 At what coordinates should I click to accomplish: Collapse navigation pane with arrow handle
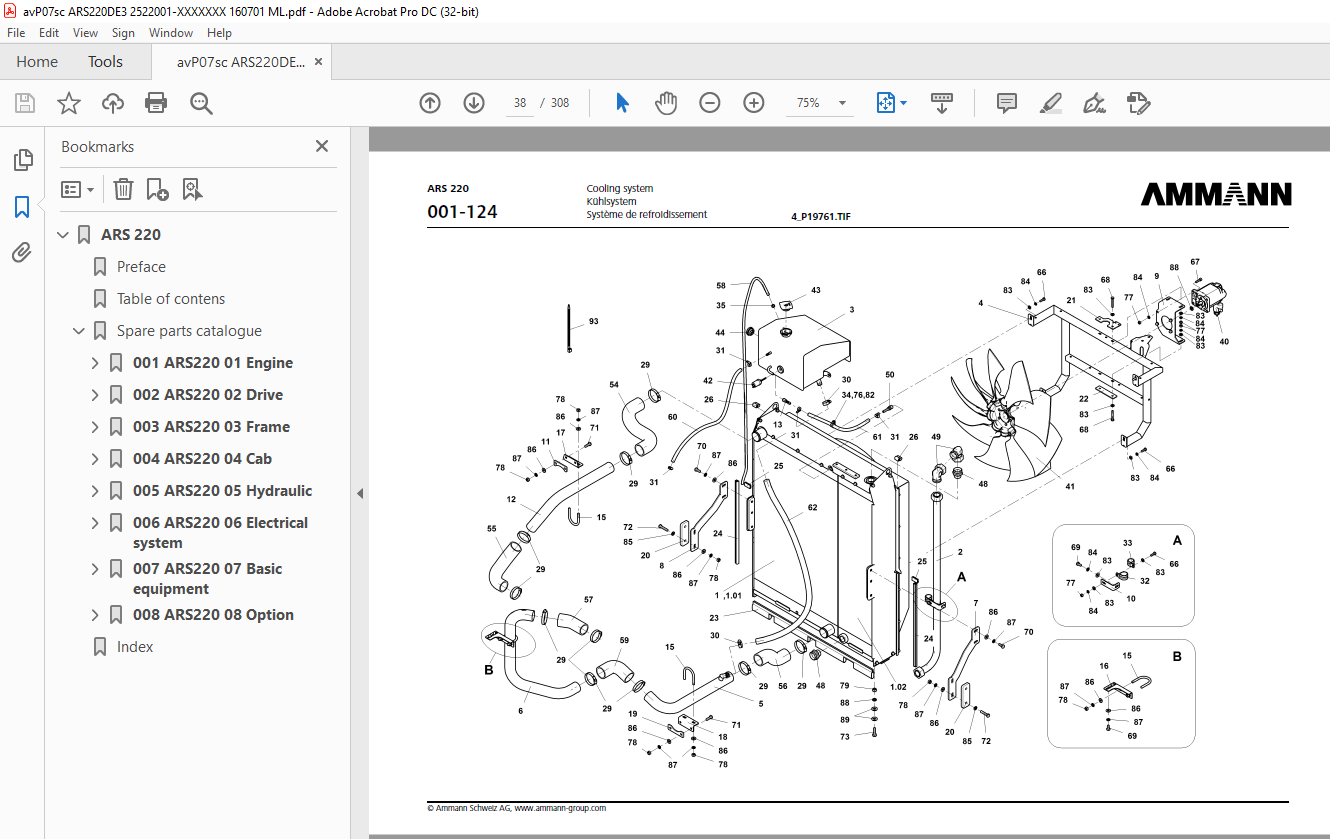coord(360,493)
